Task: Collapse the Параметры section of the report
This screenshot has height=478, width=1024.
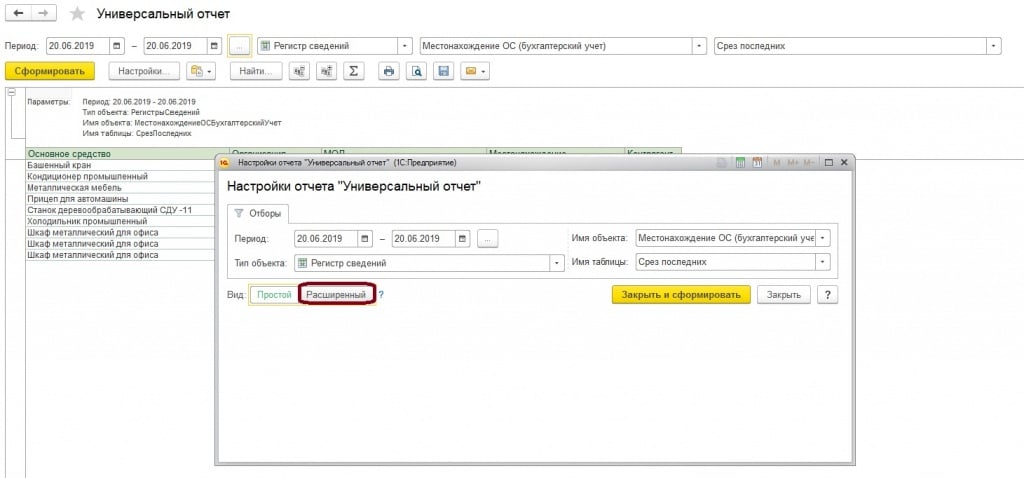Action: click(x=12, y=92)
